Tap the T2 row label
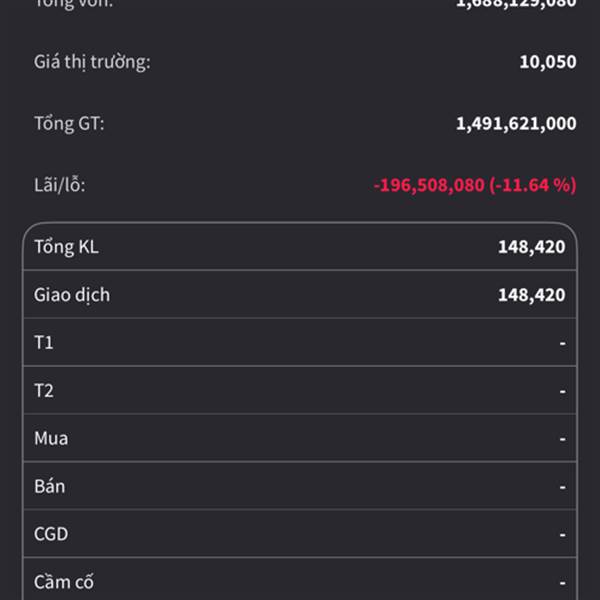The image size is (600, 600). (x=44, y=391)
